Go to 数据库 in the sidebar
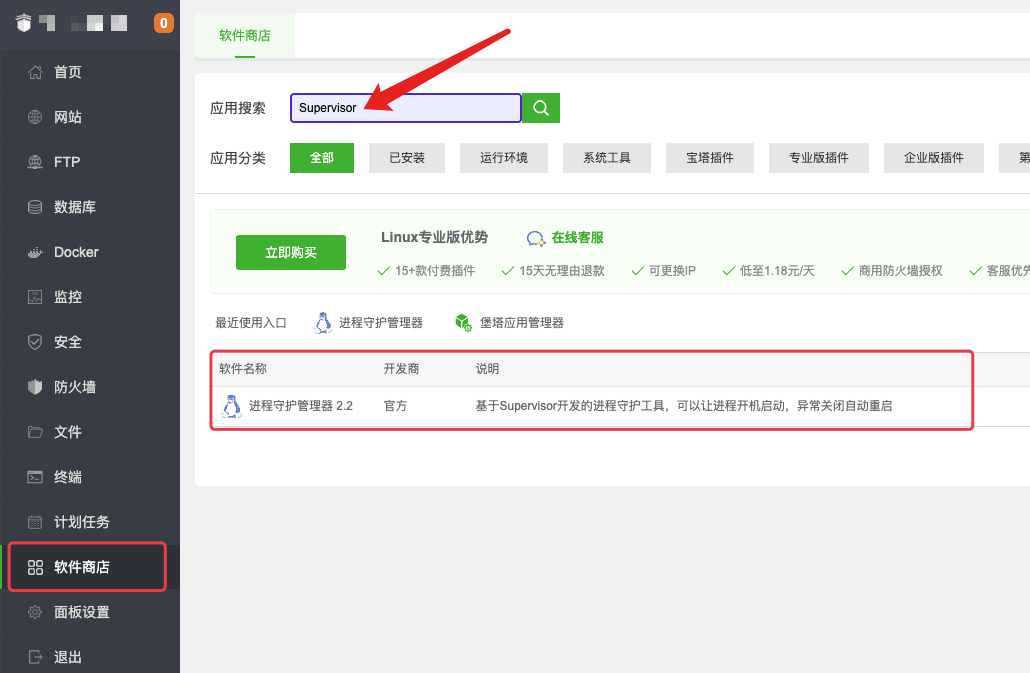 click(x=75, y=207)
